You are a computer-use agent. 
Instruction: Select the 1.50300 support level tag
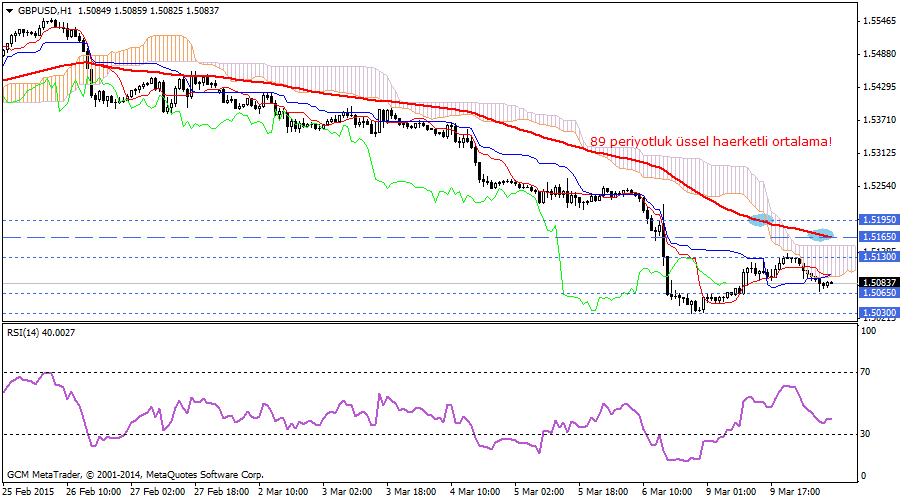[879, 313]
